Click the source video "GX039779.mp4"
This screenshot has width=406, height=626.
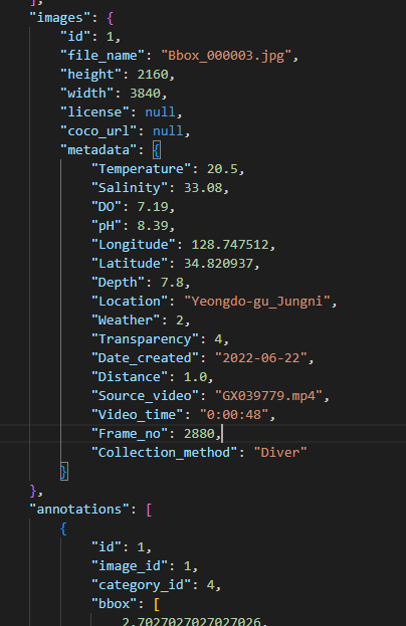[x=269, y=396]
